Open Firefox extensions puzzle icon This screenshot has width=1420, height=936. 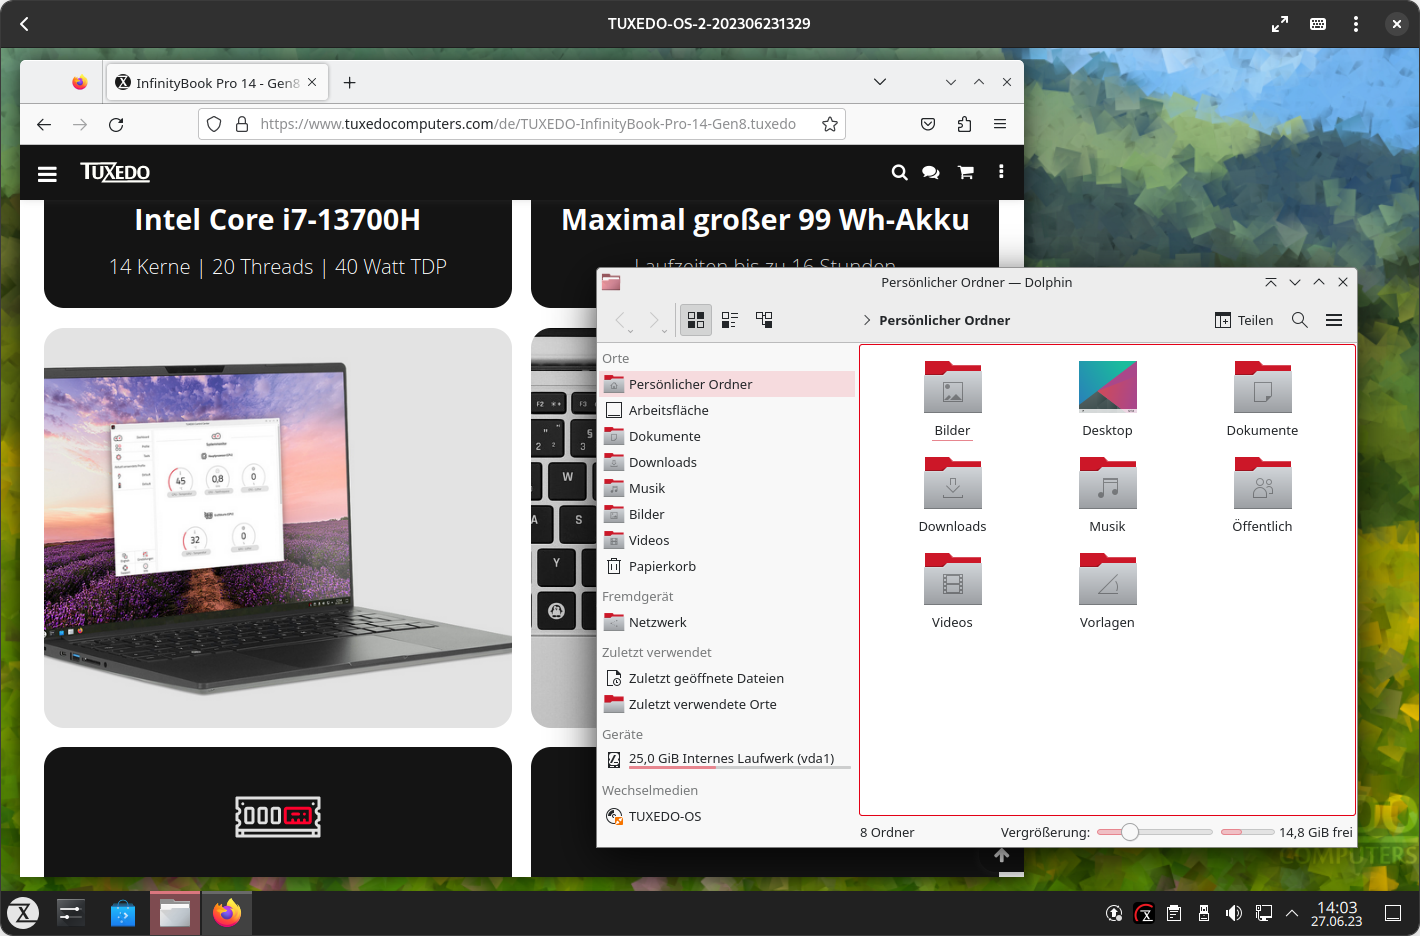964,124
